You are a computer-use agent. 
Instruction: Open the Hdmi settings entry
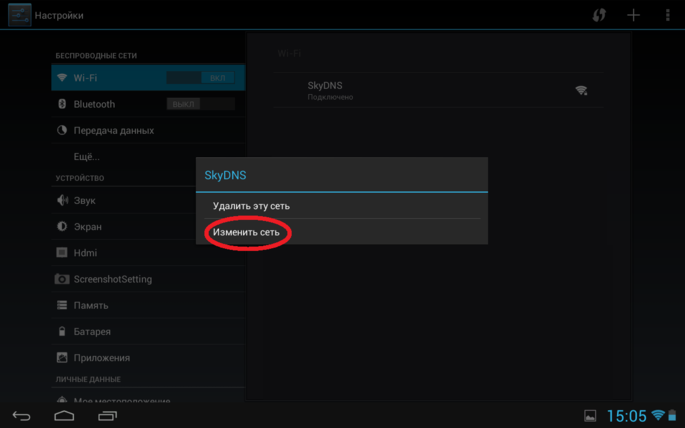(x=148, y=252)
